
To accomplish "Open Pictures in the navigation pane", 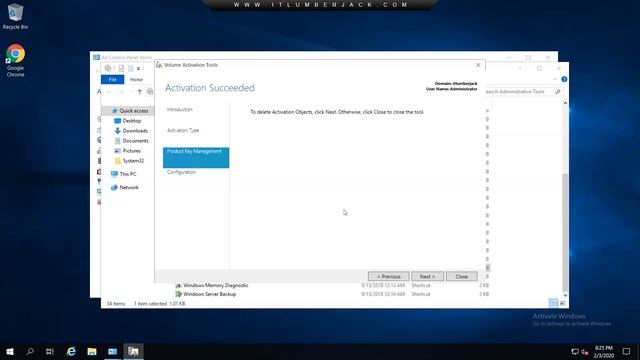I will (131, 151).
